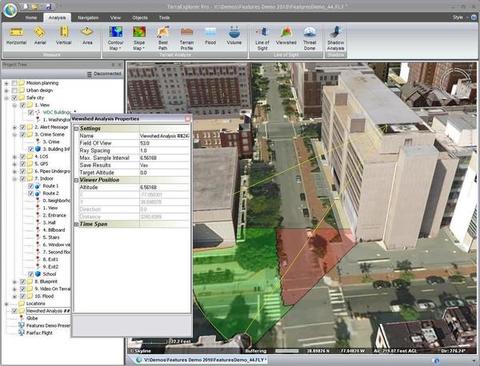The height and width of the screenshot is (366, 480).
Task: Activate the Line of Sight tool
Action: 262,38
